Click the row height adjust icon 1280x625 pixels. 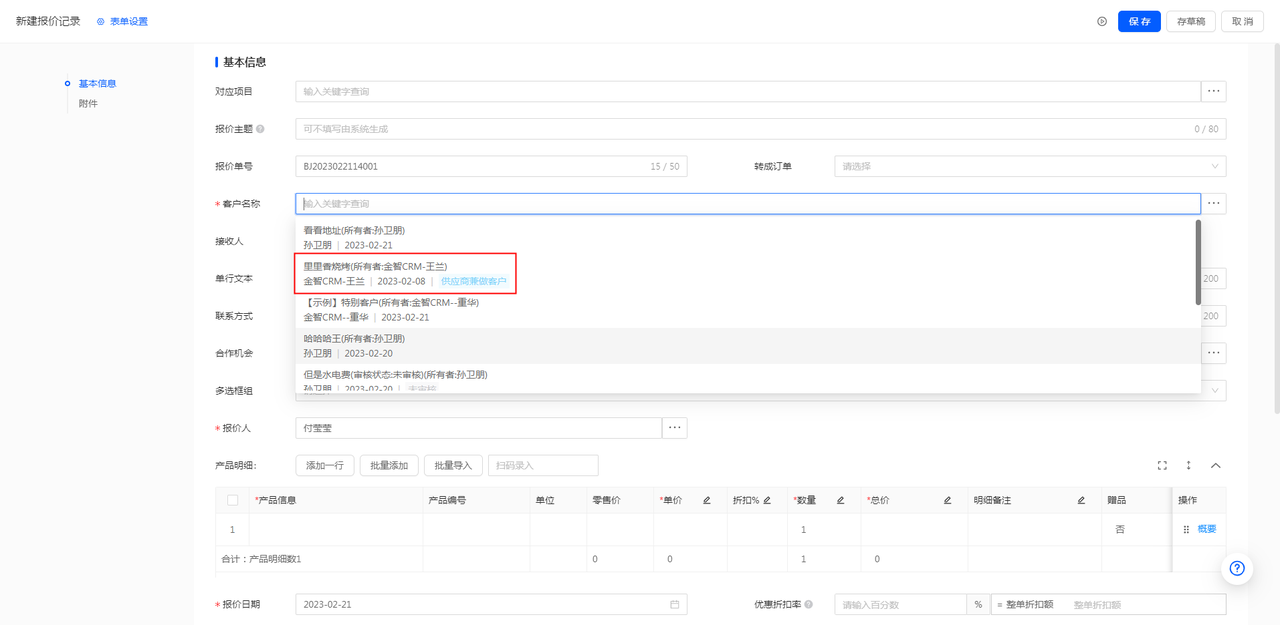tap(1189, 465)
